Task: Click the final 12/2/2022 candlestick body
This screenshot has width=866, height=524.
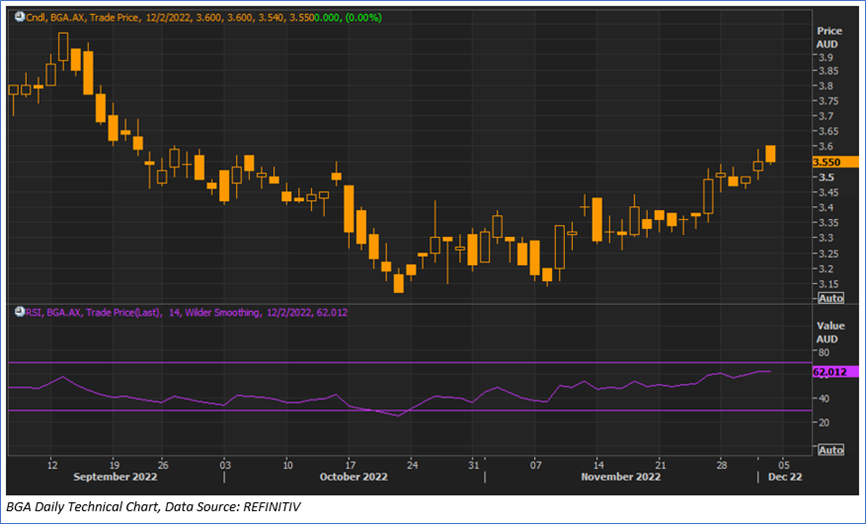Action: pyautogui.click(x=770, y=154)
